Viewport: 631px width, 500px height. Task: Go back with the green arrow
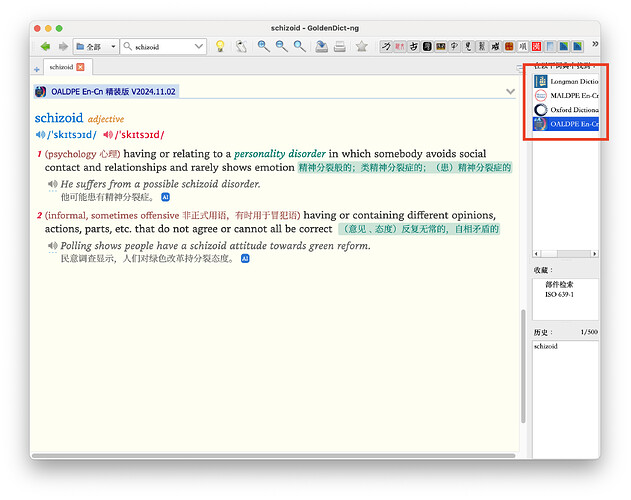click(45, 47)
